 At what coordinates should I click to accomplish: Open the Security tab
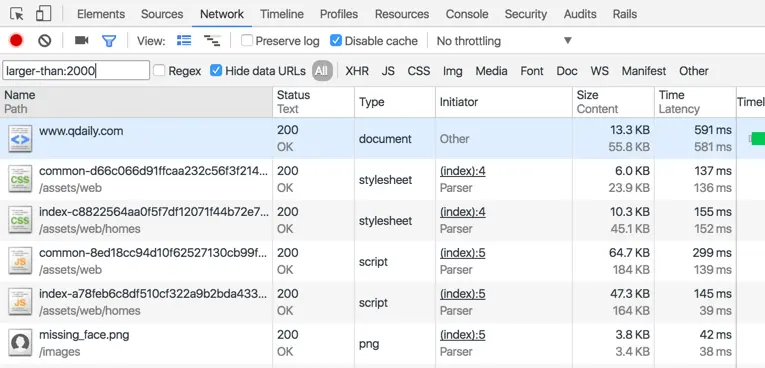(x=526, y=14)
